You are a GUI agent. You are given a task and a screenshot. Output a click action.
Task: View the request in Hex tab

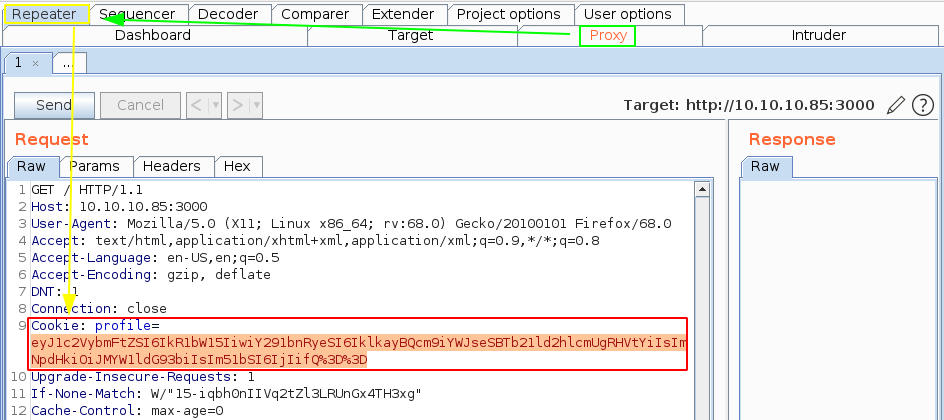[x=237, y=166]
